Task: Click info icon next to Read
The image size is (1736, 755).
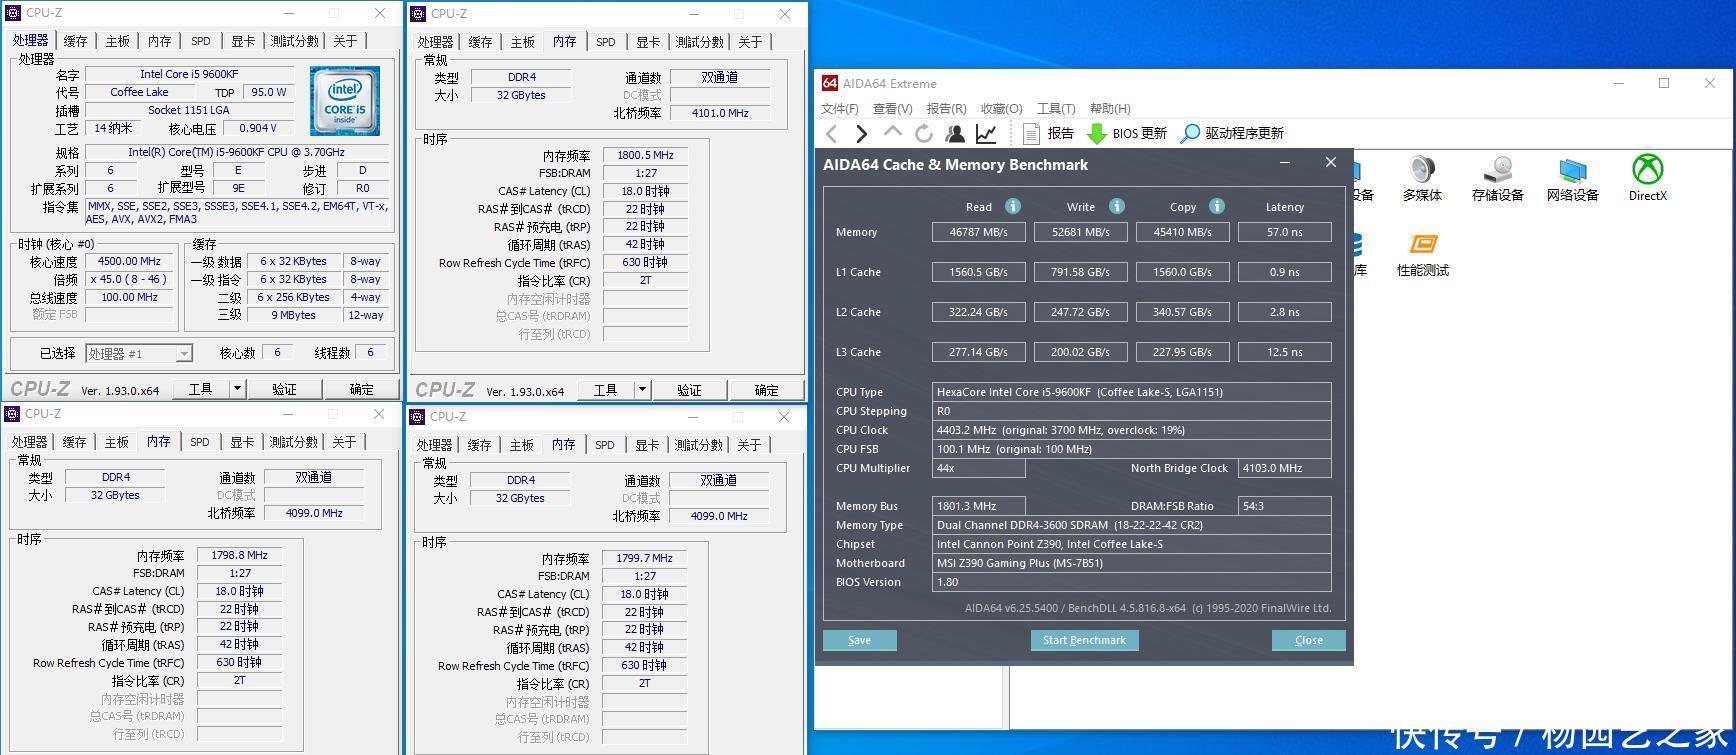Action: pyautogui.click(x=1012, y=206)
